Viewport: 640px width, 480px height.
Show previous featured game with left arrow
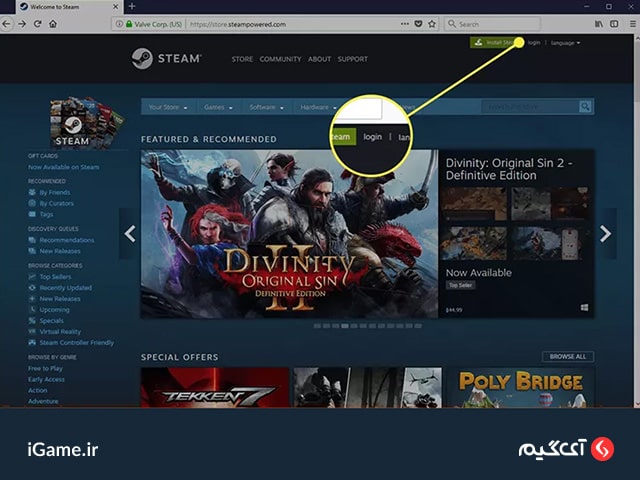coord(130,234)
